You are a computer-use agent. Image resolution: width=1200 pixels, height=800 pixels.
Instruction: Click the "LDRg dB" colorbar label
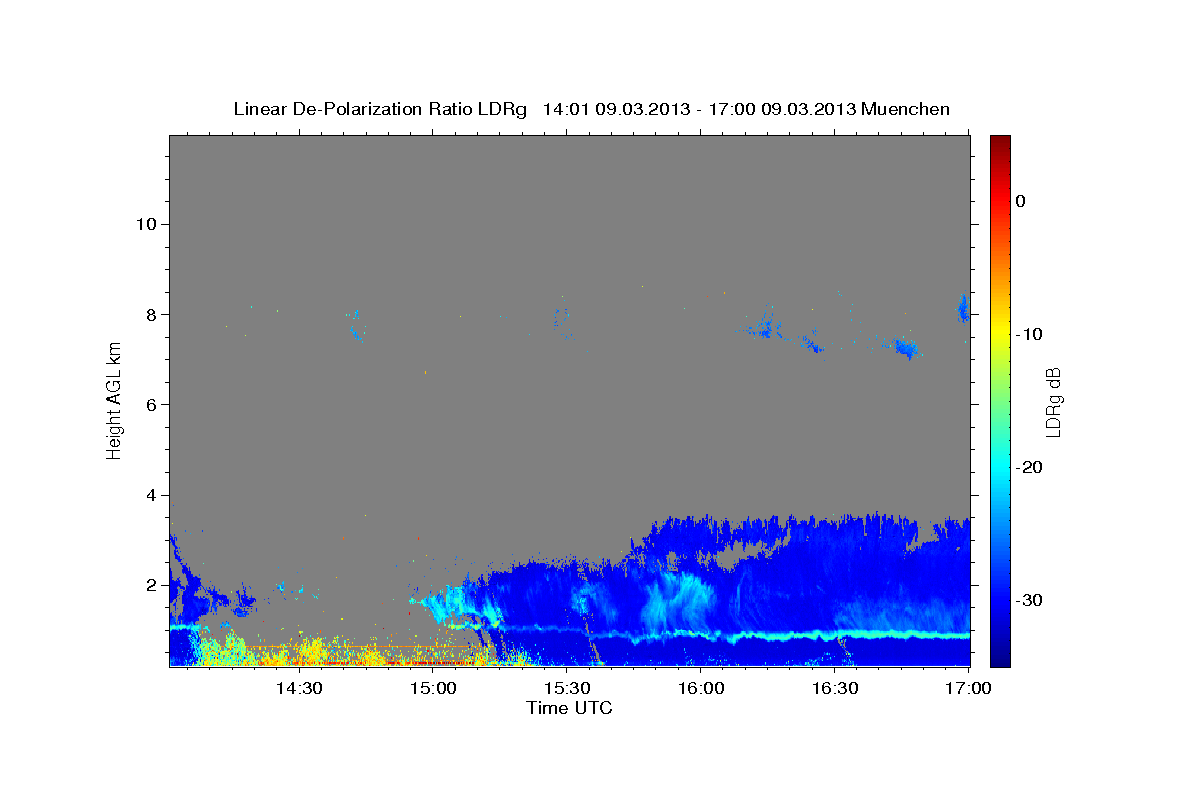point(1053,402)
